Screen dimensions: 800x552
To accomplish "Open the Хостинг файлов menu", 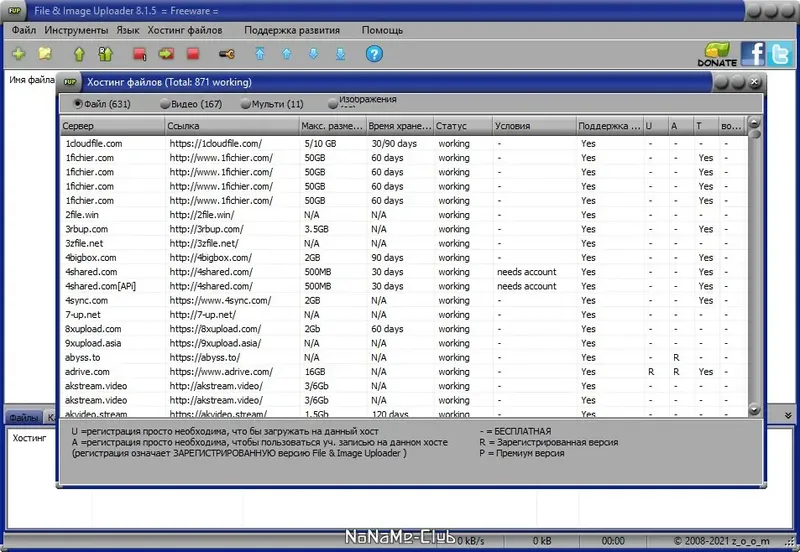I will tap(185, 30).
